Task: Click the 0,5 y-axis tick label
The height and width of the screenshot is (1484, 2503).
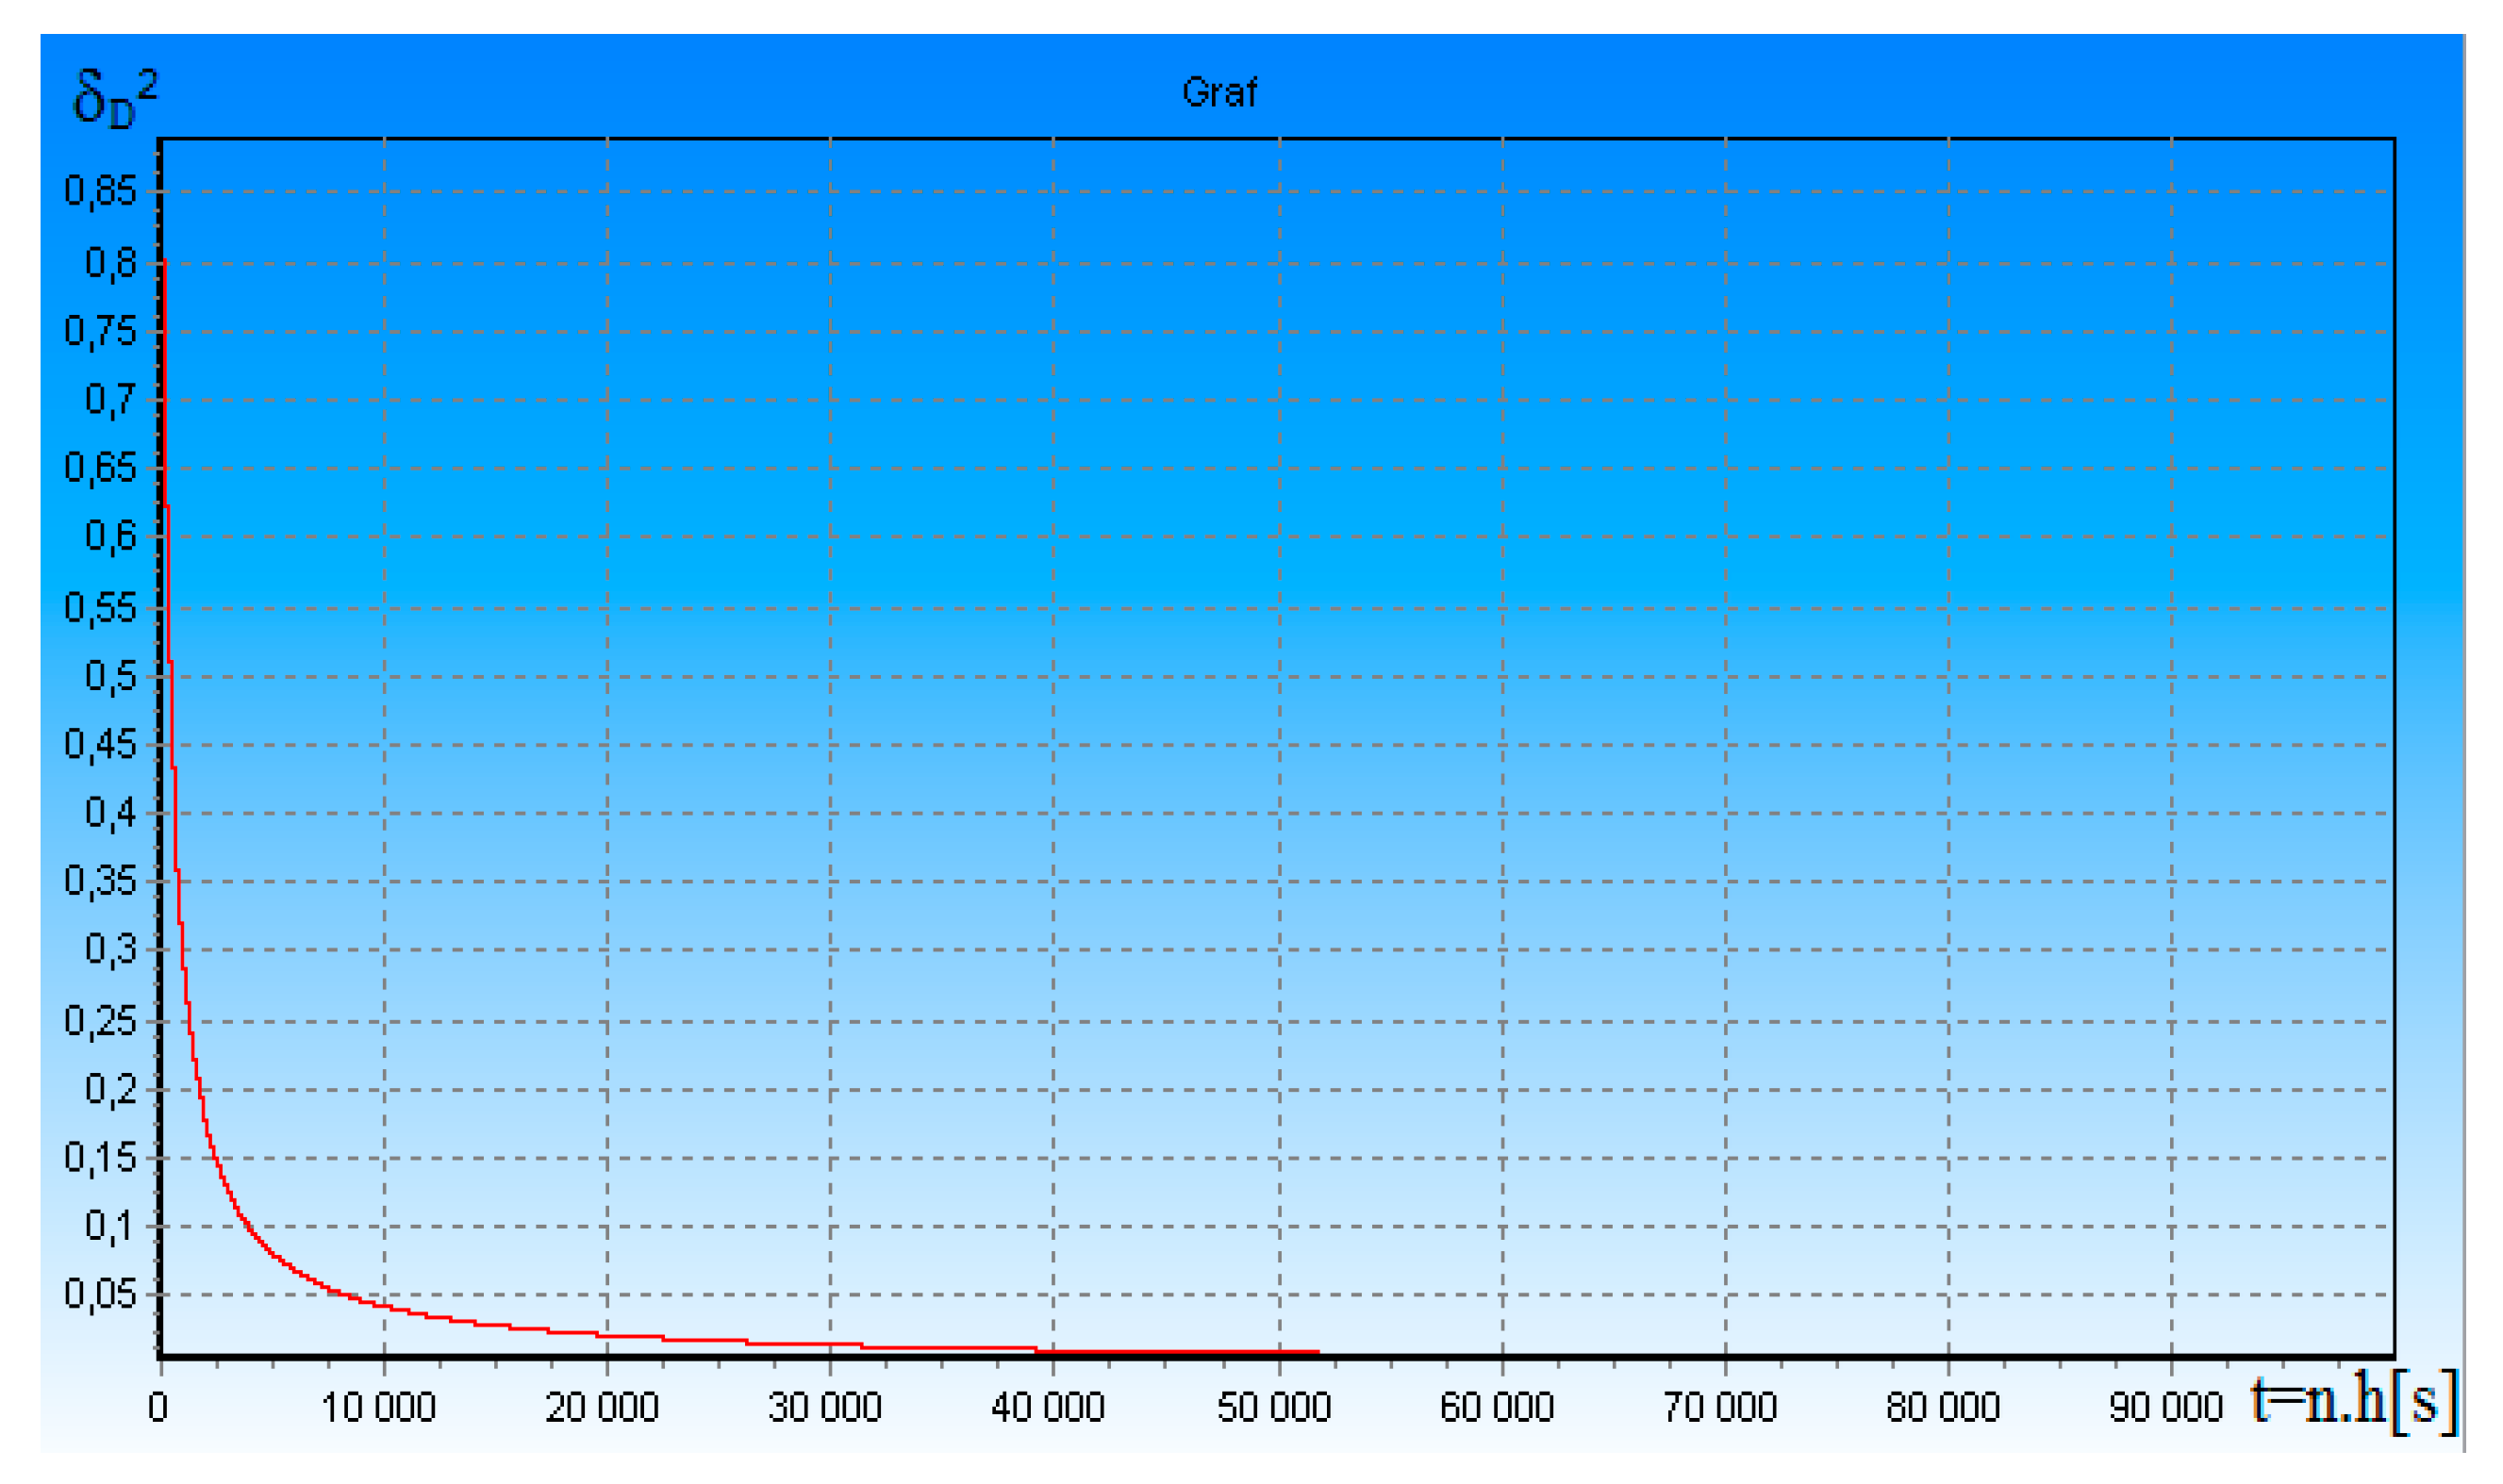Action: tap(110, 676)
